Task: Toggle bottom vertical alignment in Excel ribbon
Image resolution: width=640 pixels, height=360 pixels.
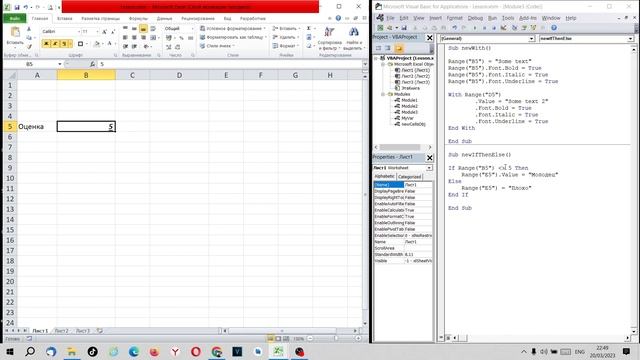Action: click(x=143, y=29)
